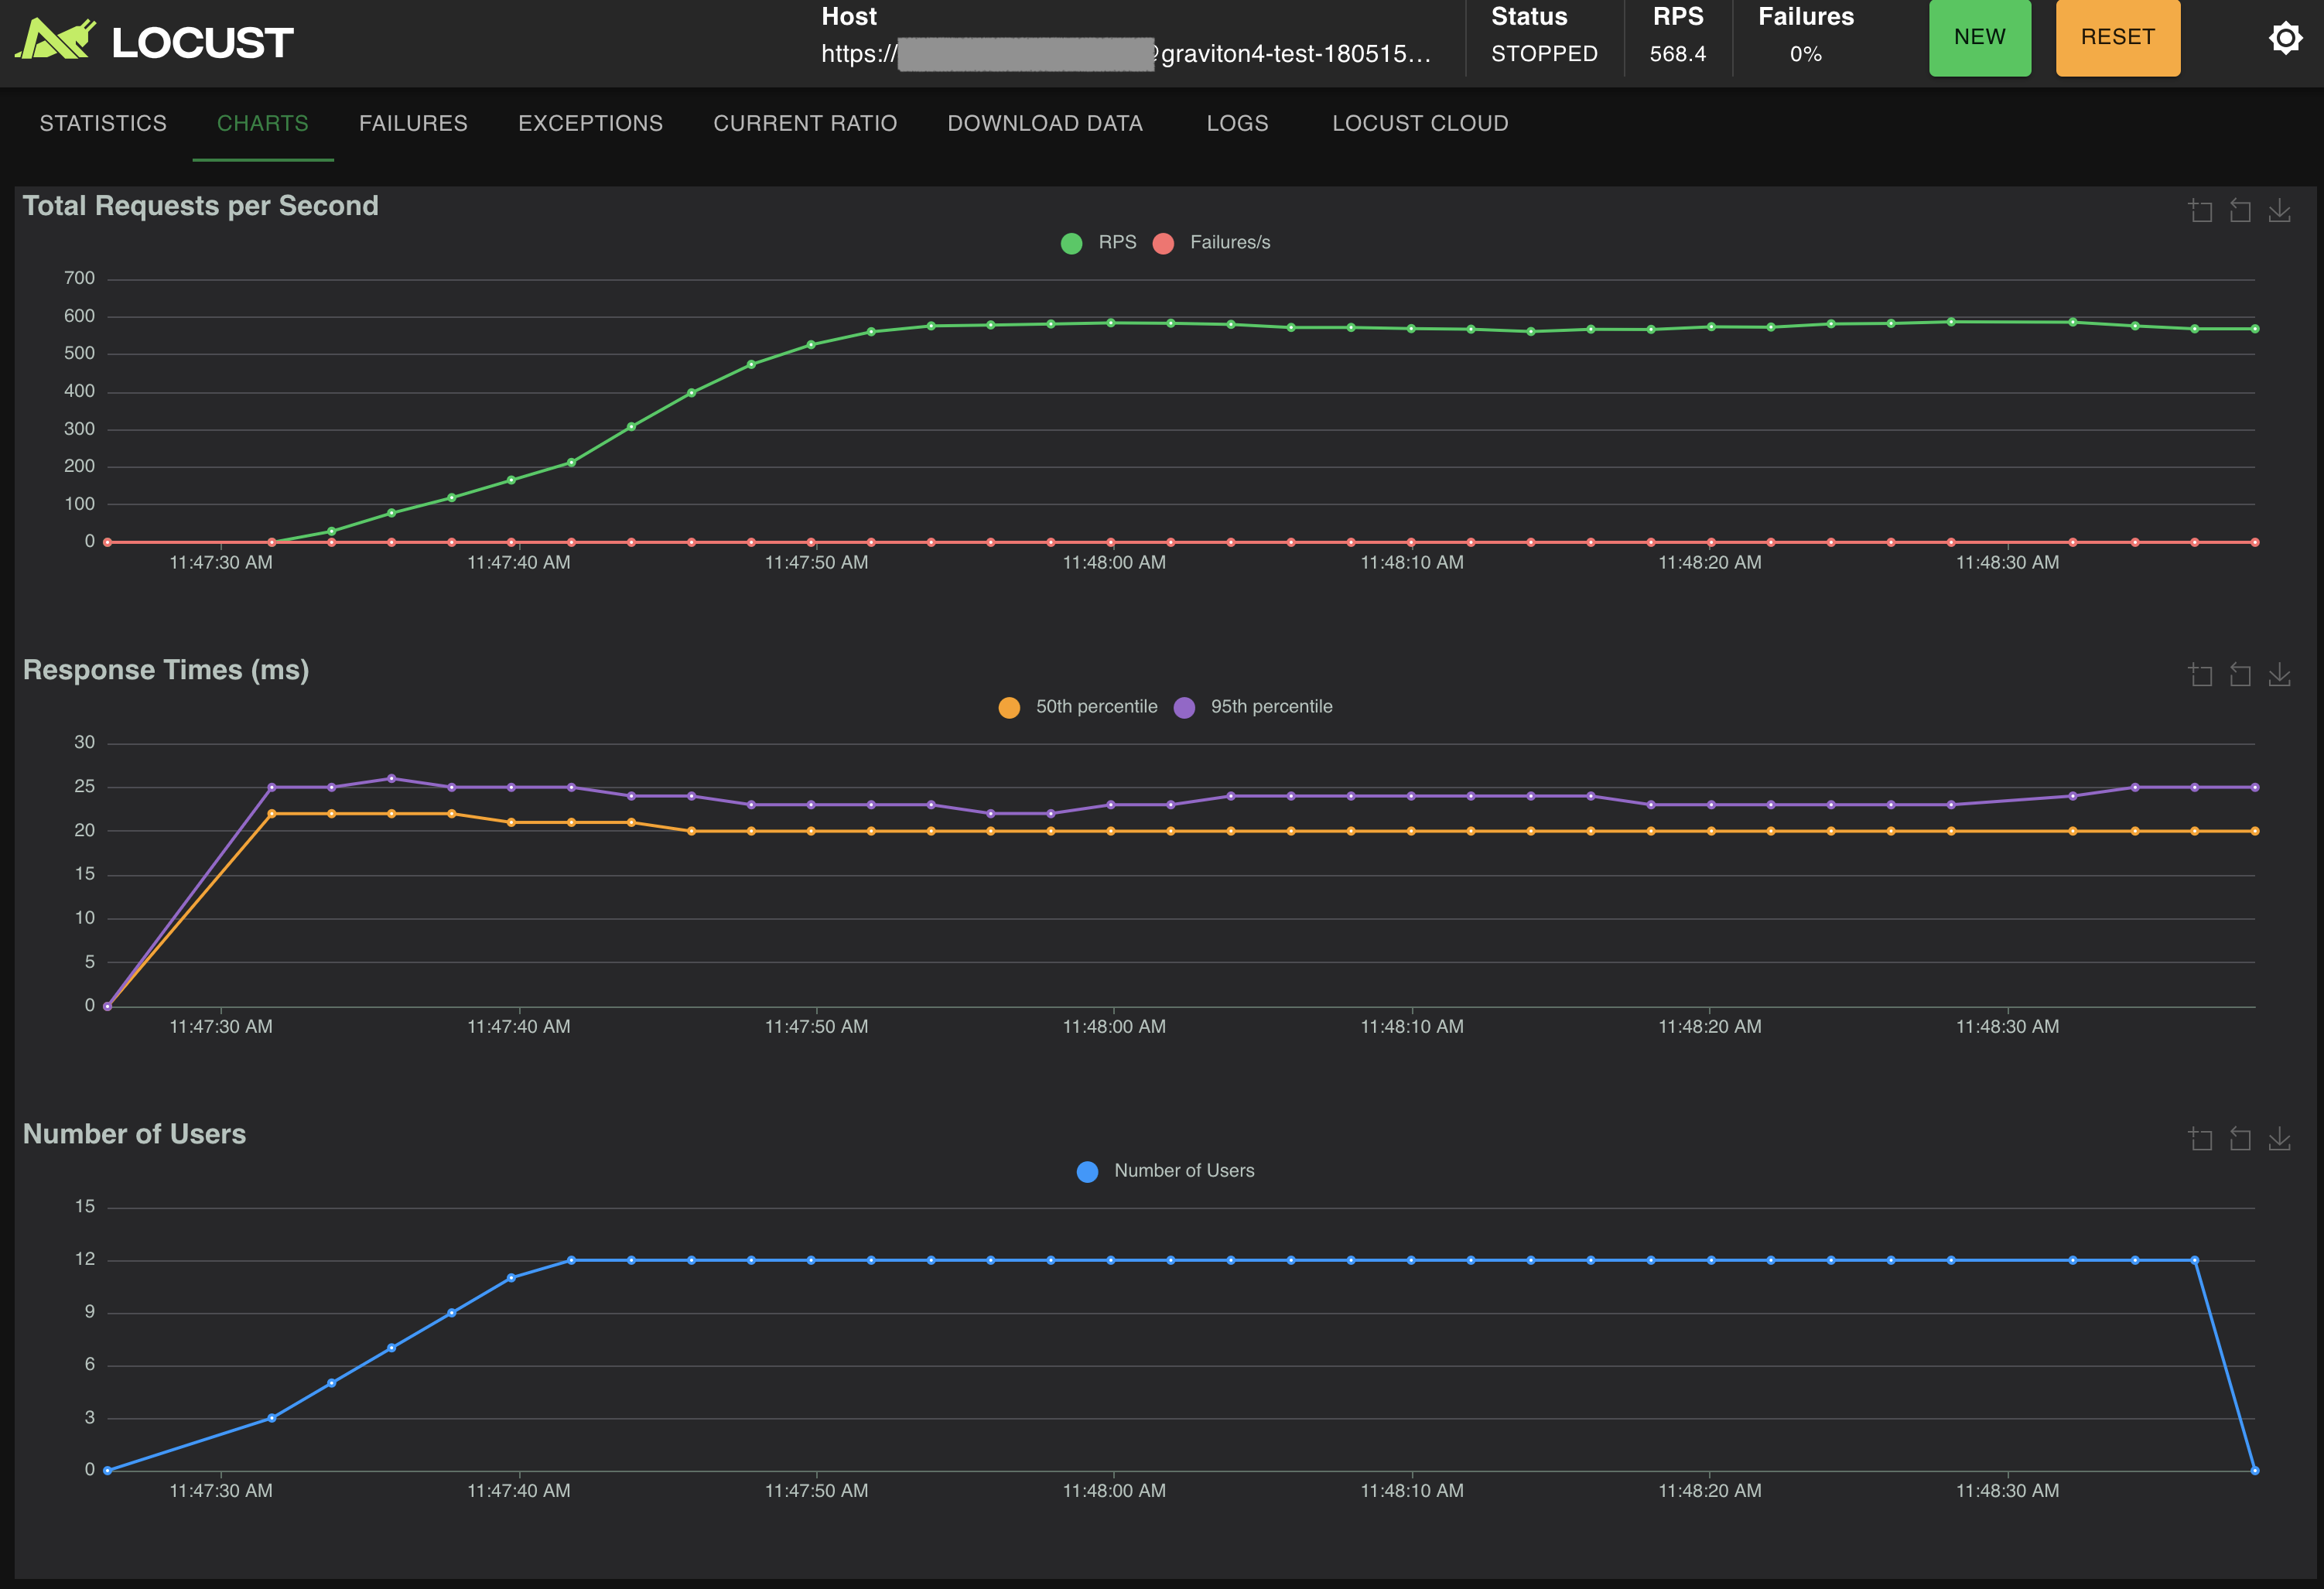Click the orange RESET button
This screenshot has width=2324, height=1589.
point(2117,37)
